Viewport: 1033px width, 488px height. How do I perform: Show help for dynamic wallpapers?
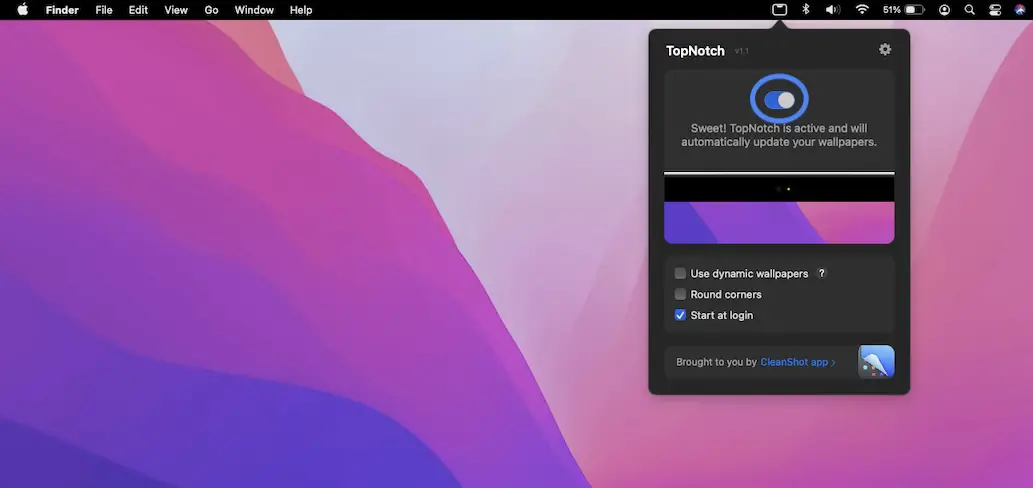point(822,273)
